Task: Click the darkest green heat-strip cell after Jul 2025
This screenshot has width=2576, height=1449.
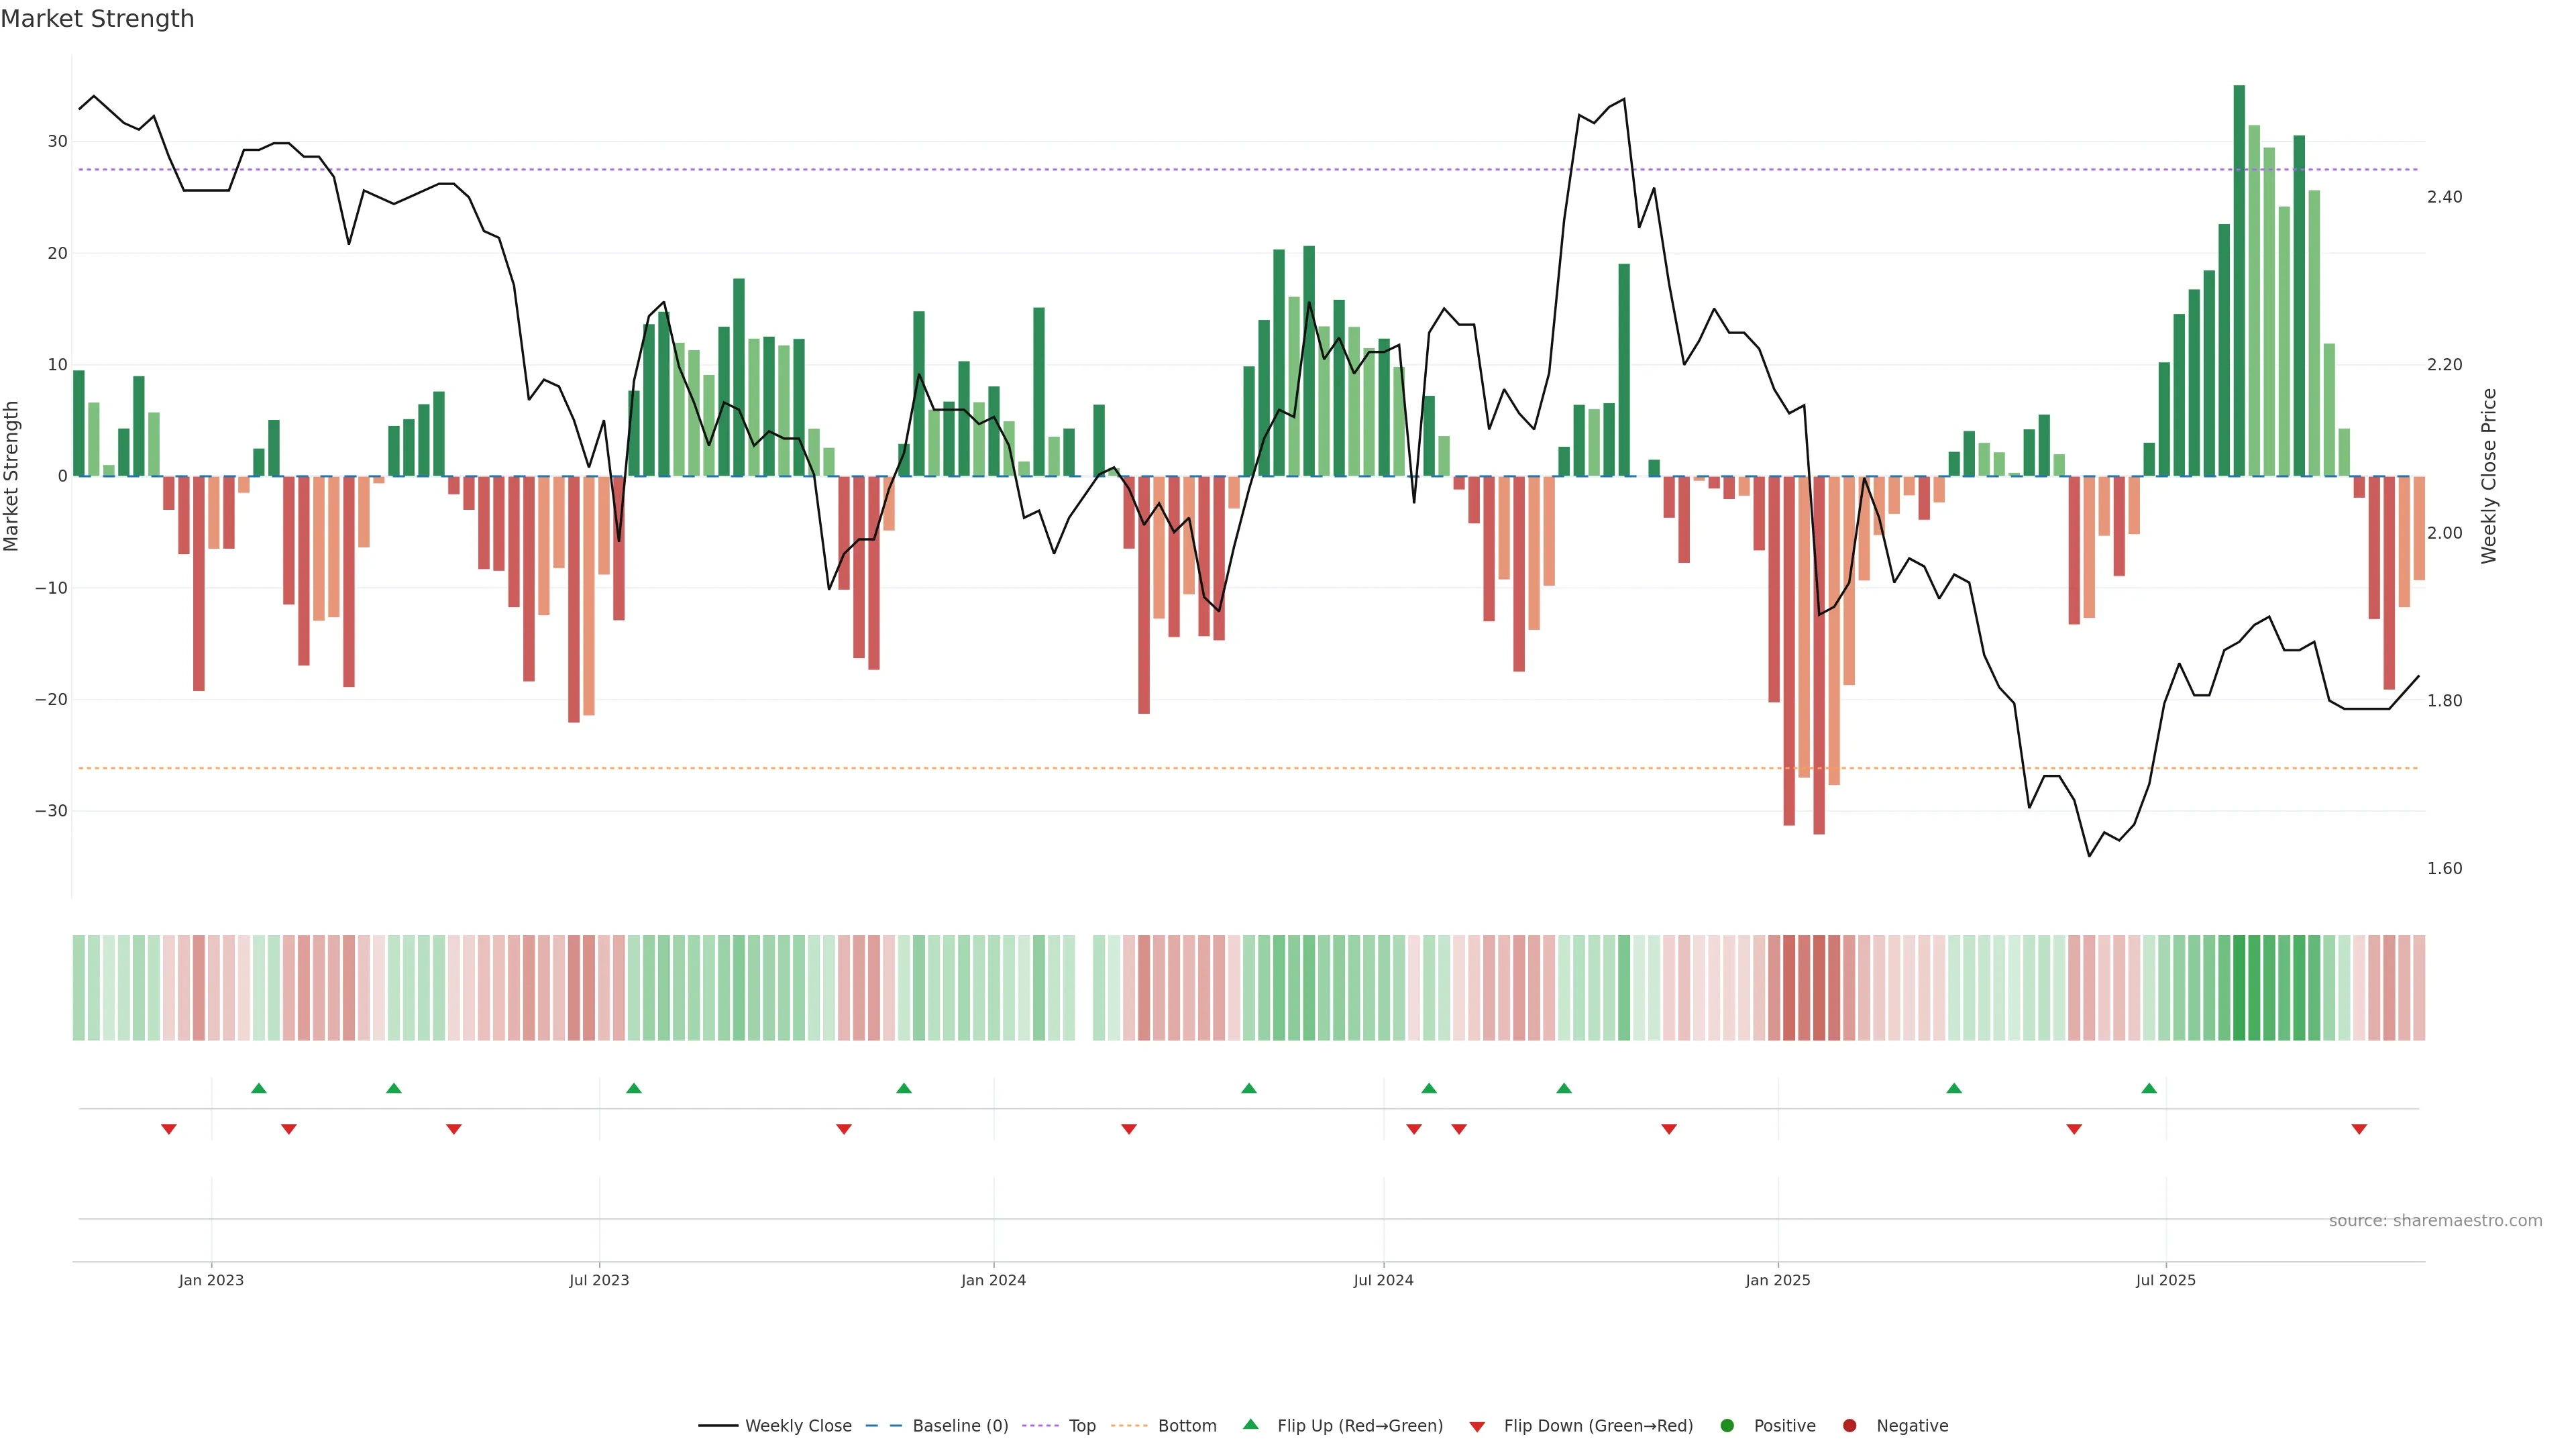Action: (x=2239, y=988)
